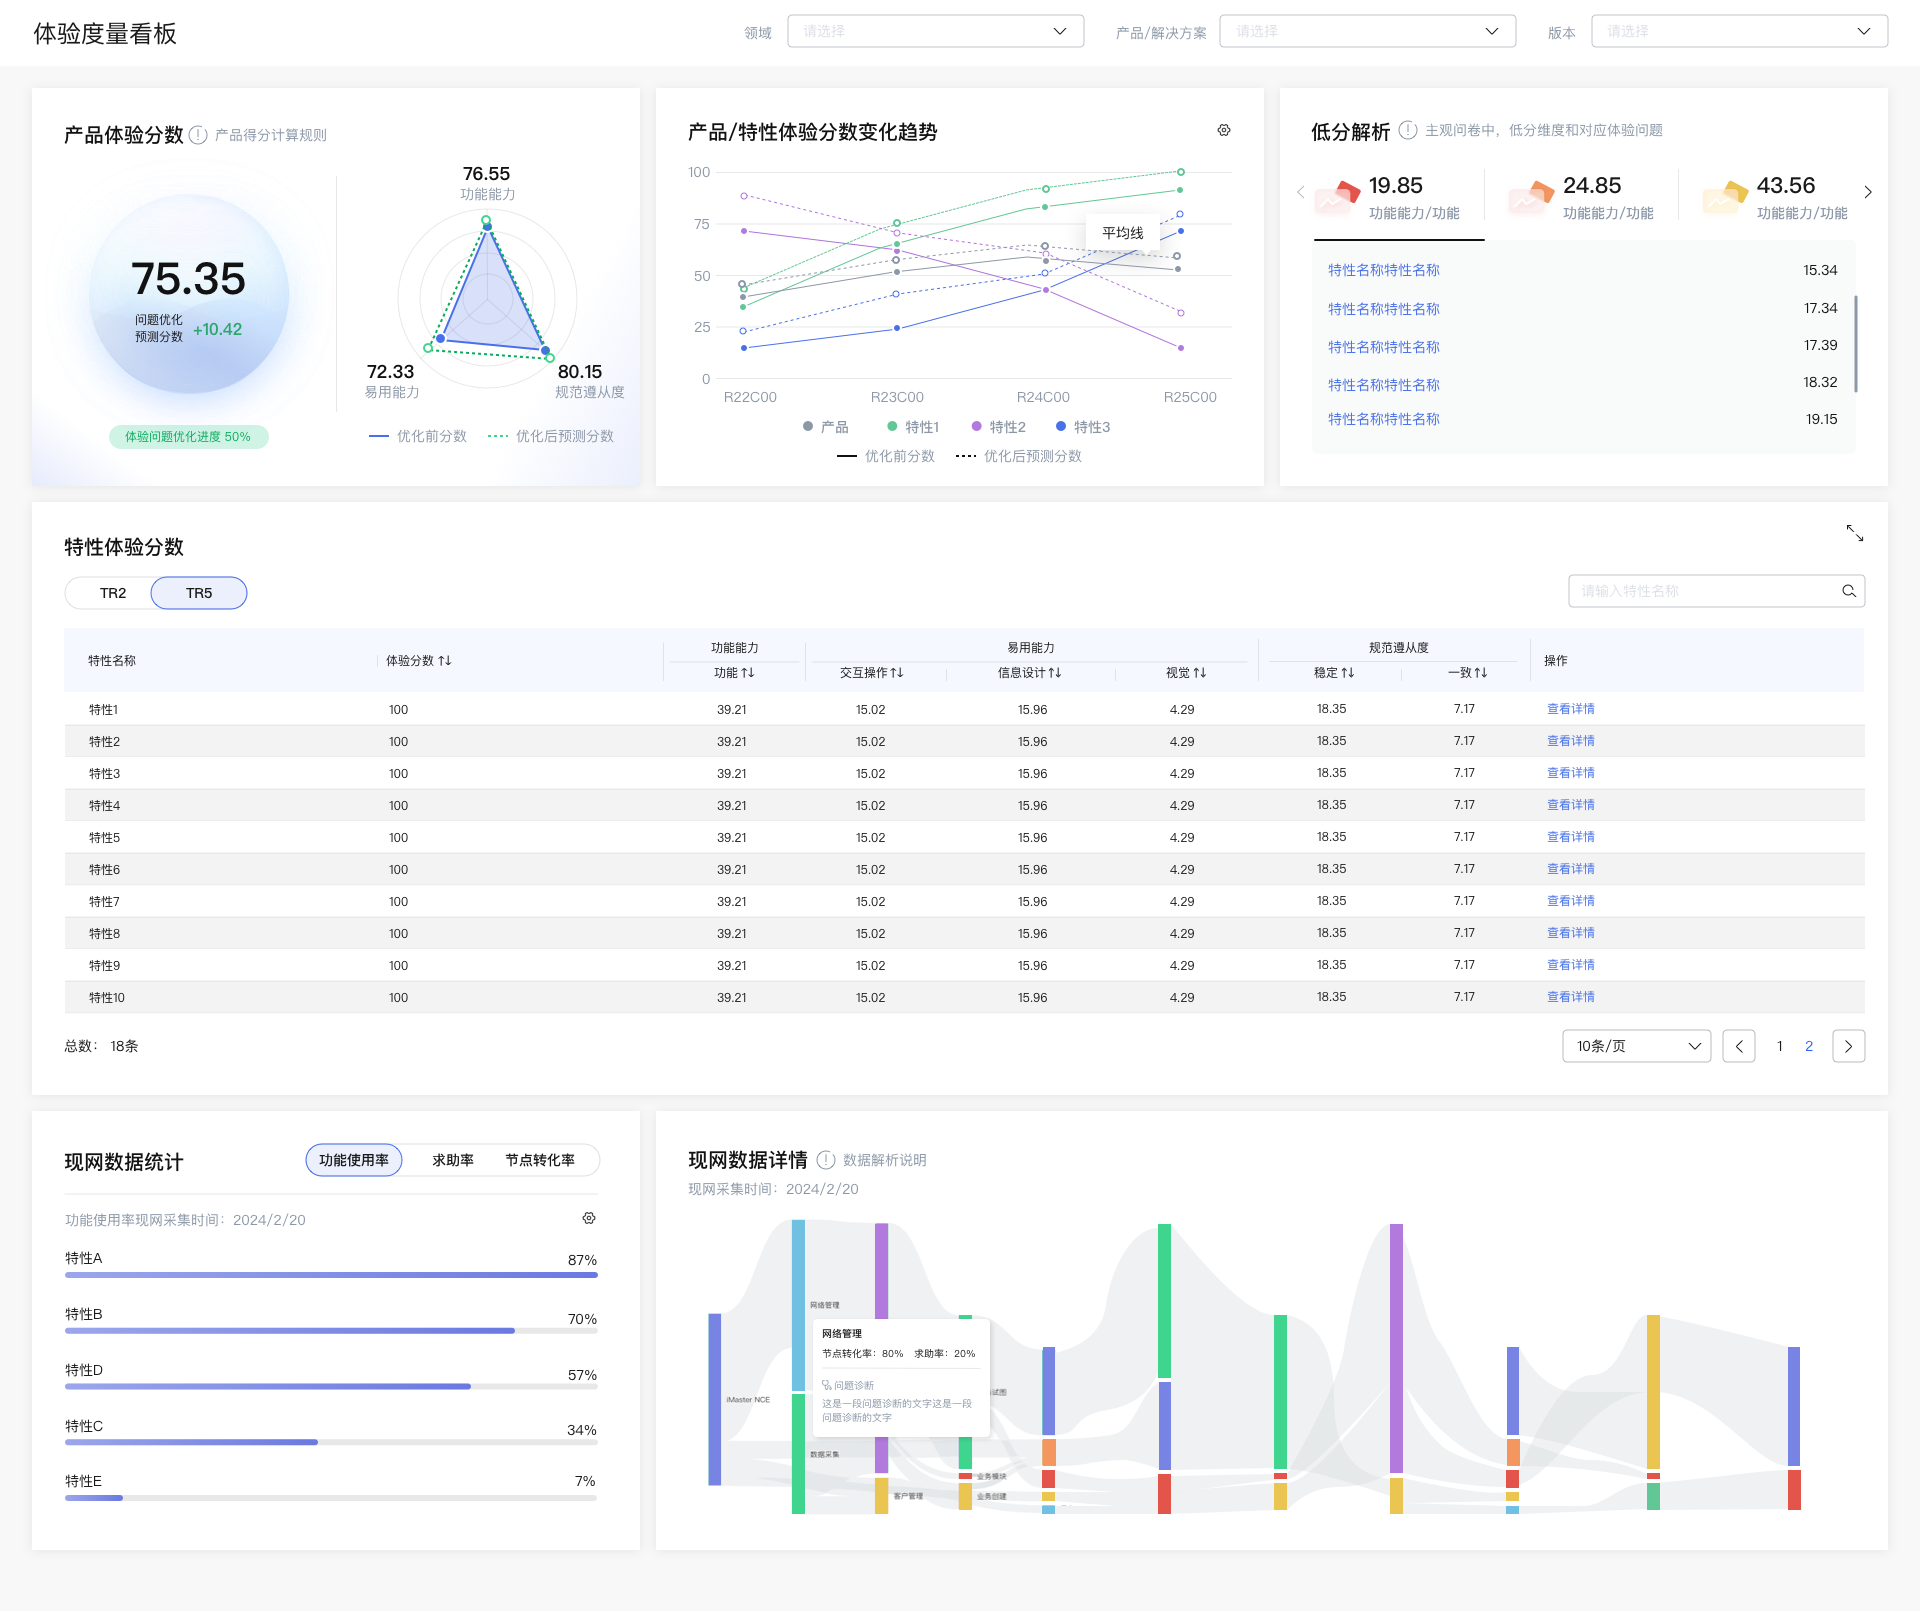
Task: Switch to TR2 tab
Action: pos(113,593)
